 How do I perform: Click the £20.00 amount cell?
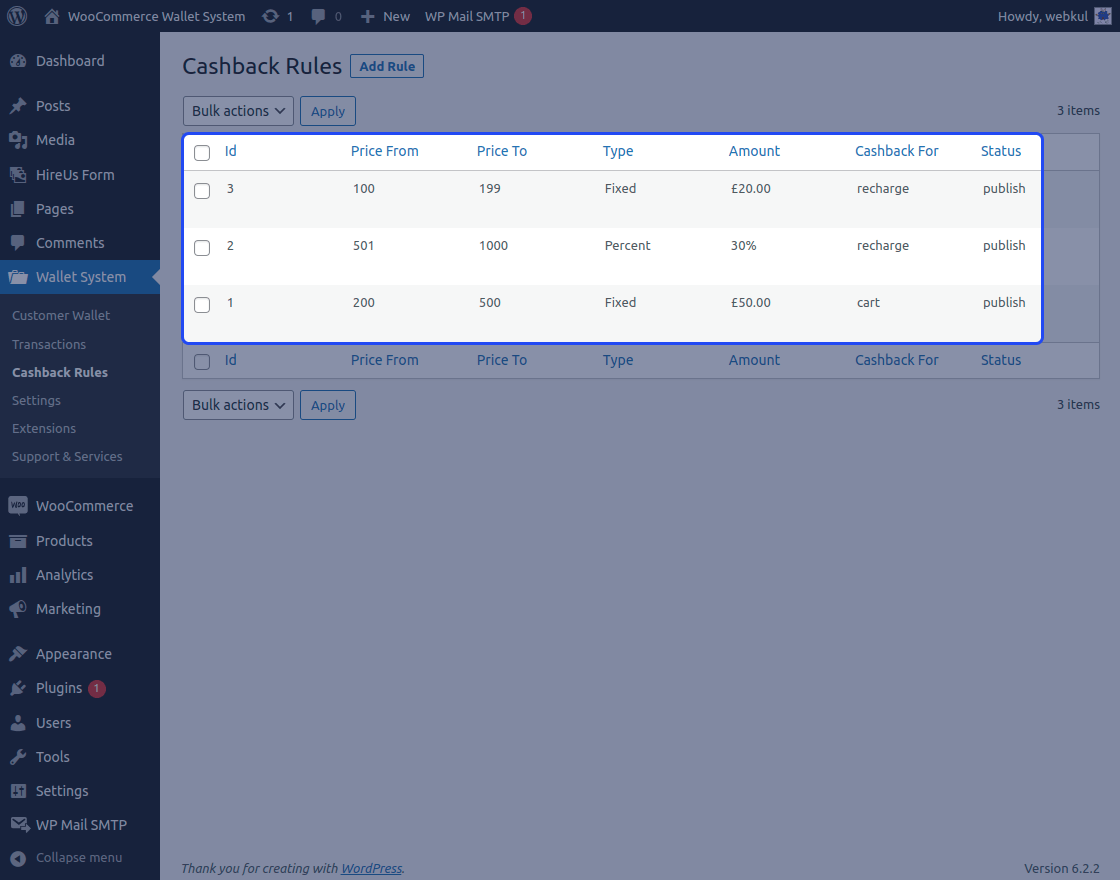751,189
